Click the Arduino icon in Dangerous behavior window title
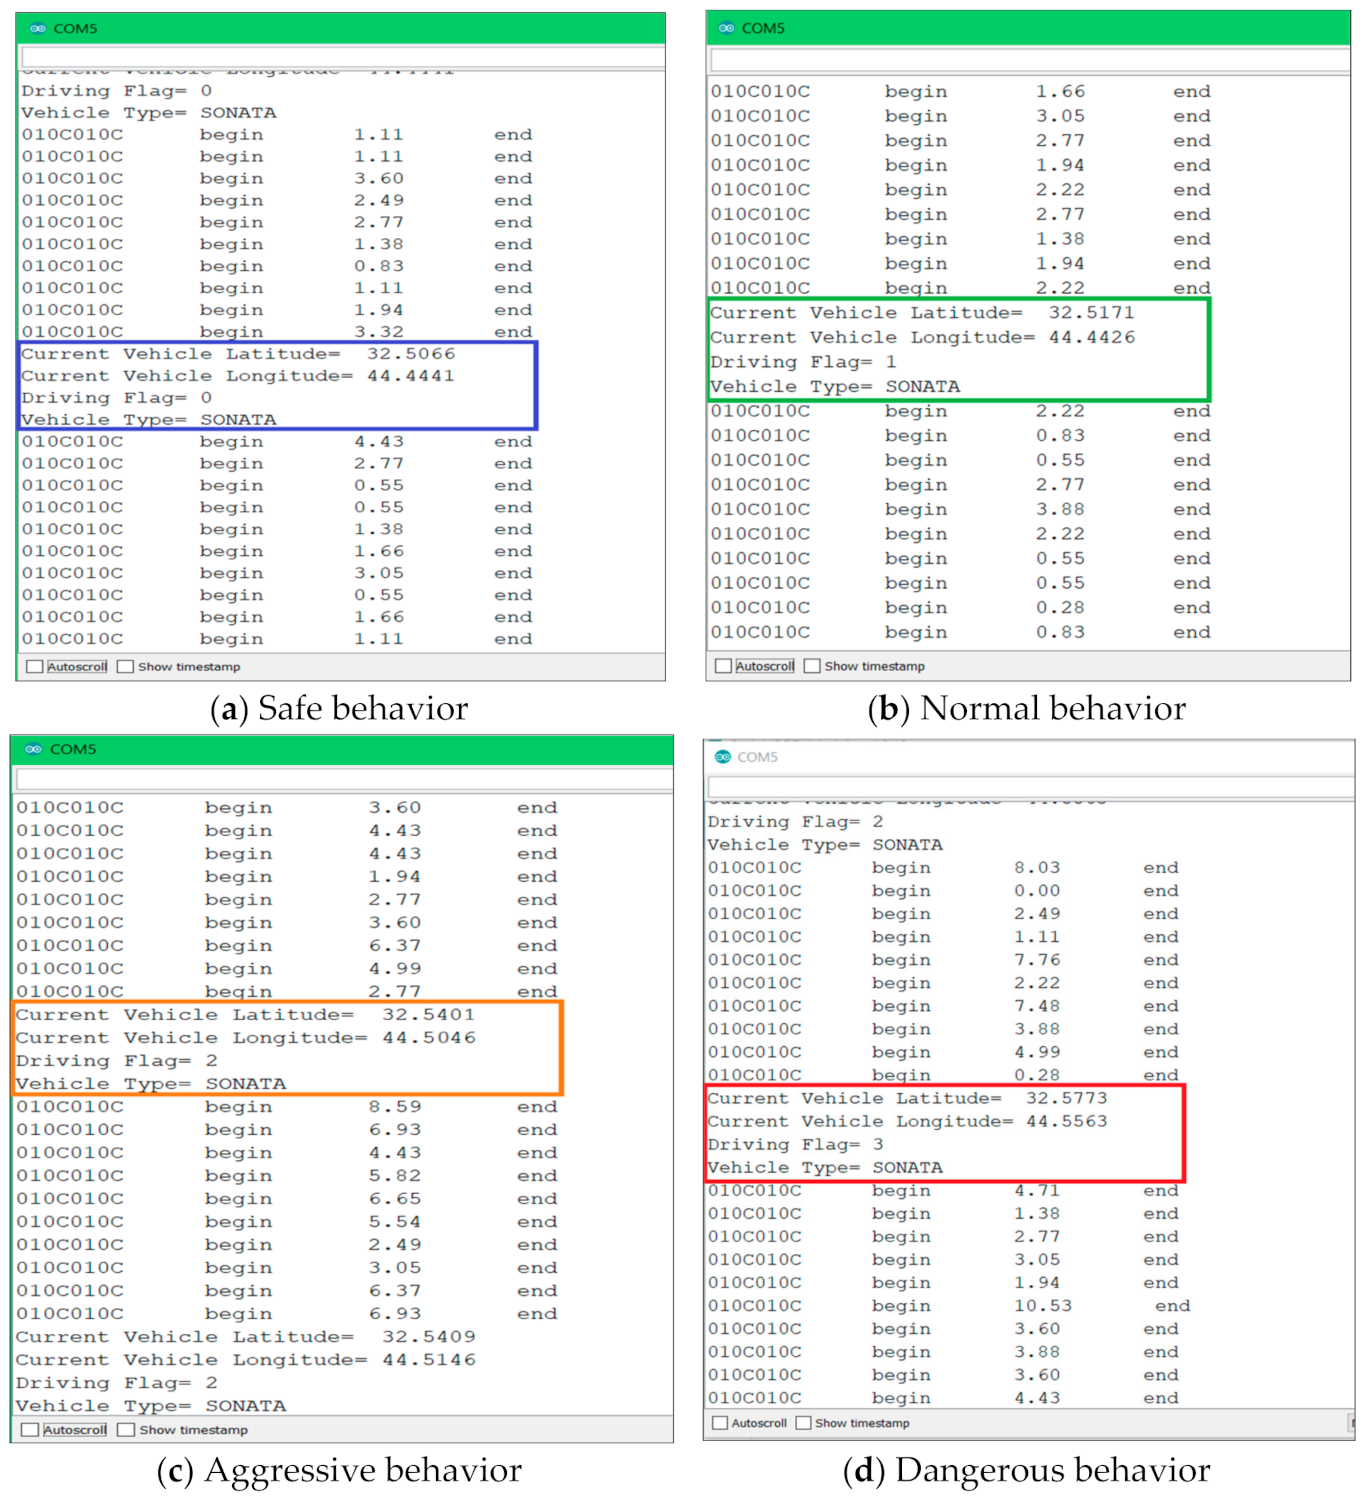The height and width of the screenshot is (1499, 1366). 723,757
